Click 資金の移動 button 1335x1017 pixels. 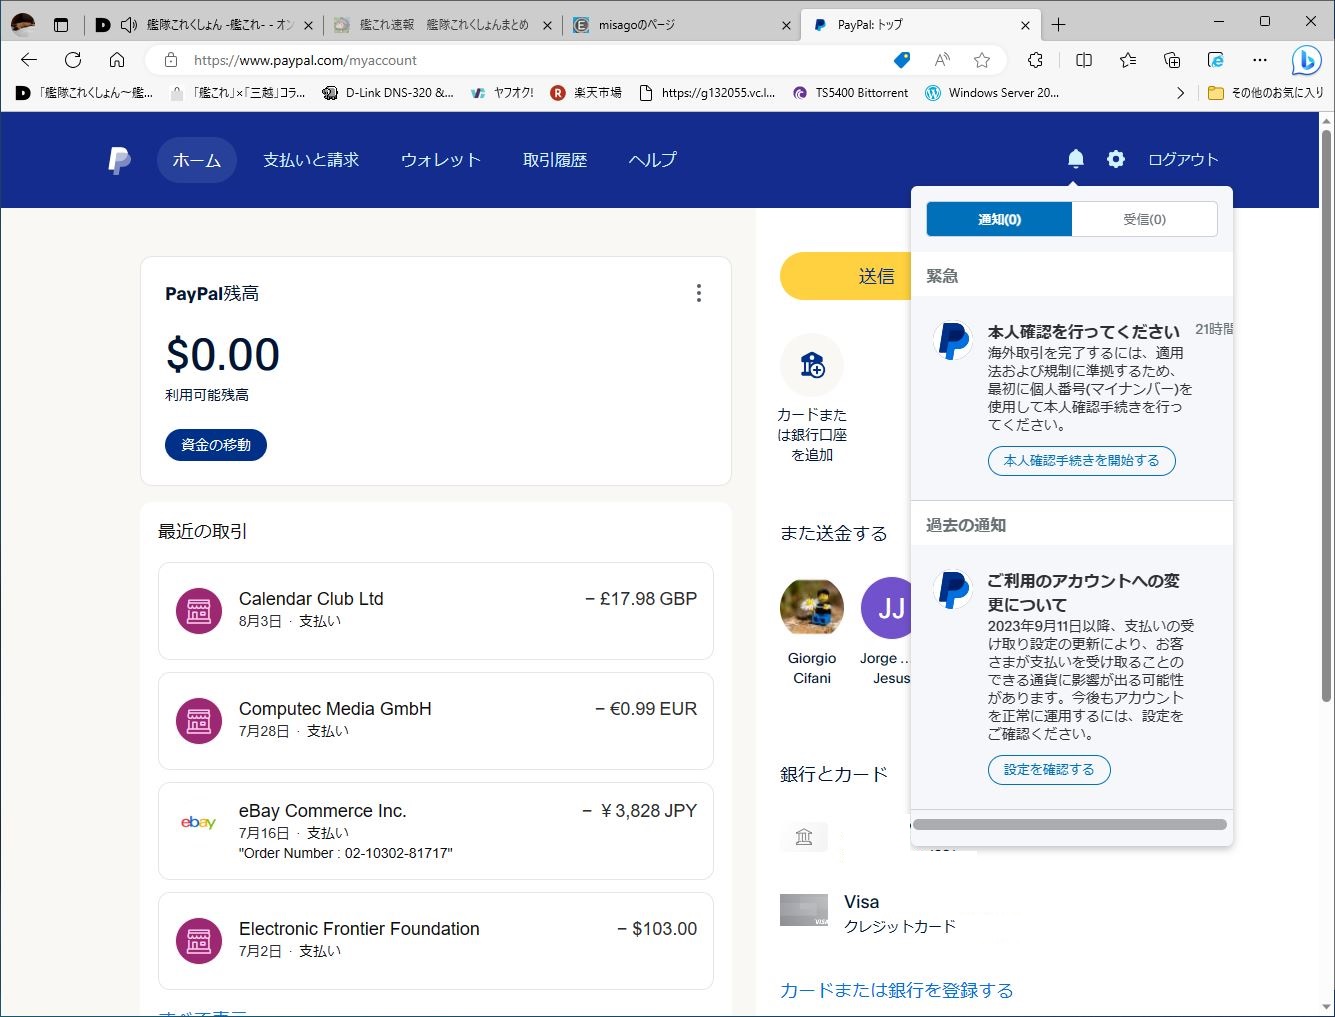(216, 445)
